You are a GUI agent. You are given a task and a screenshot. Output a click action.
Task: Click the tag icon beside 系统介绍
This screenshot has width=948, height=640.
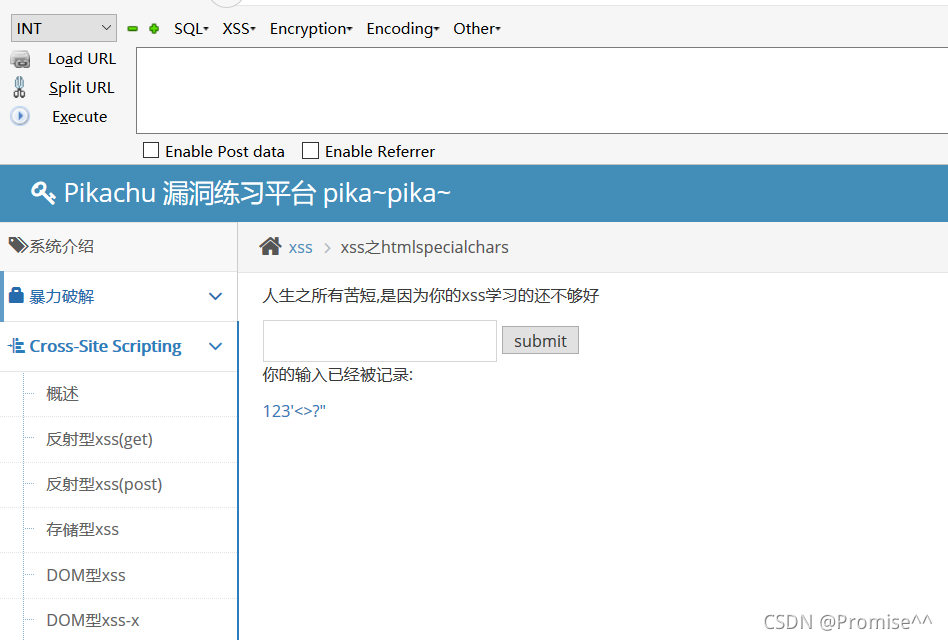click(18, 245)
